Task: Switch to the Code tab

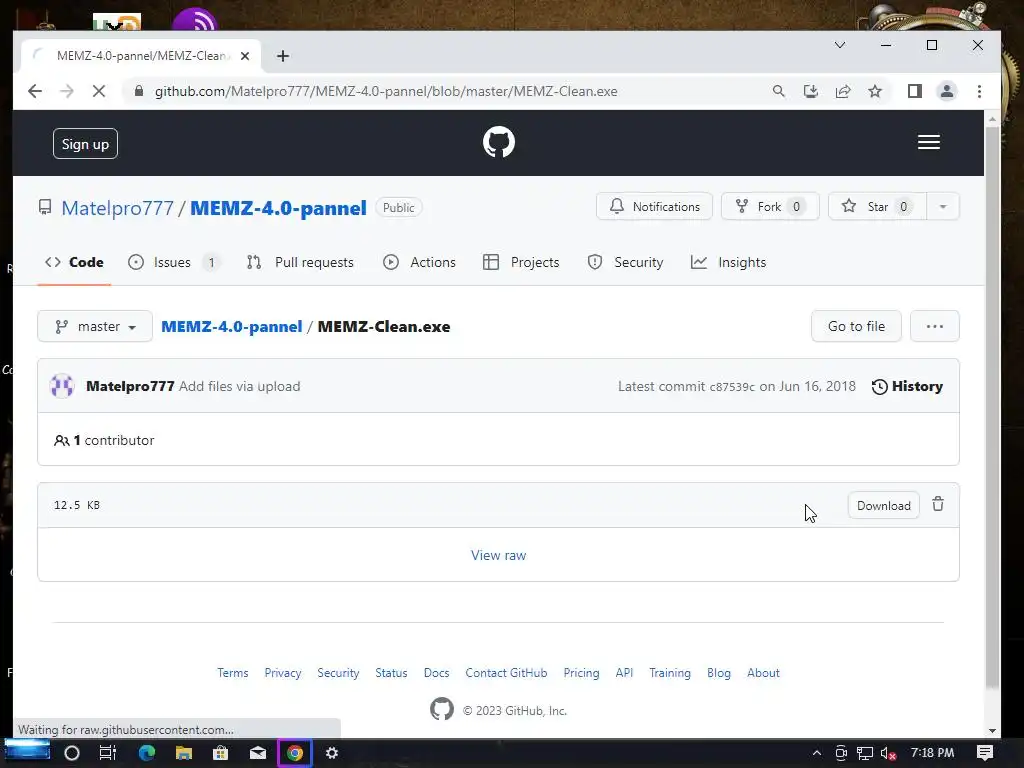Action: tap(74, 263)
